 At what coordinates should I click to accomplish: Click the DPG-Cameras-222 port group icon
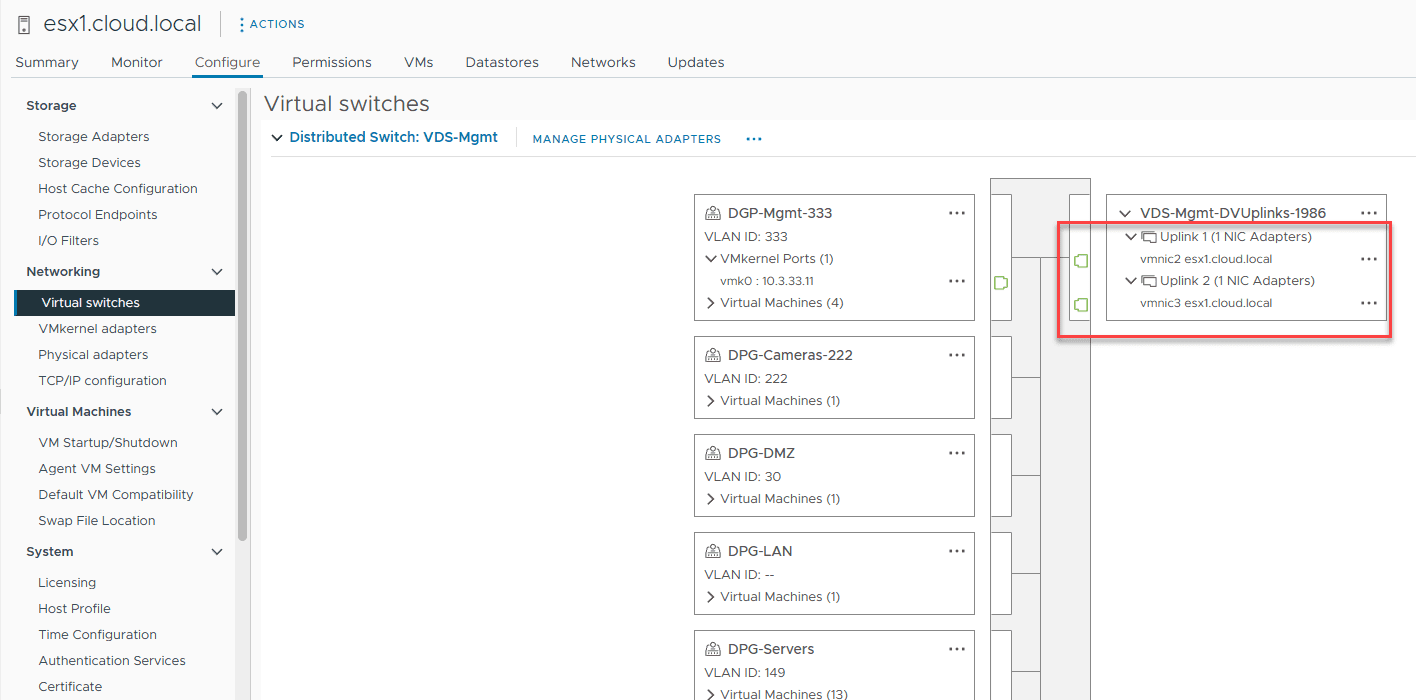tap(713, 355)
